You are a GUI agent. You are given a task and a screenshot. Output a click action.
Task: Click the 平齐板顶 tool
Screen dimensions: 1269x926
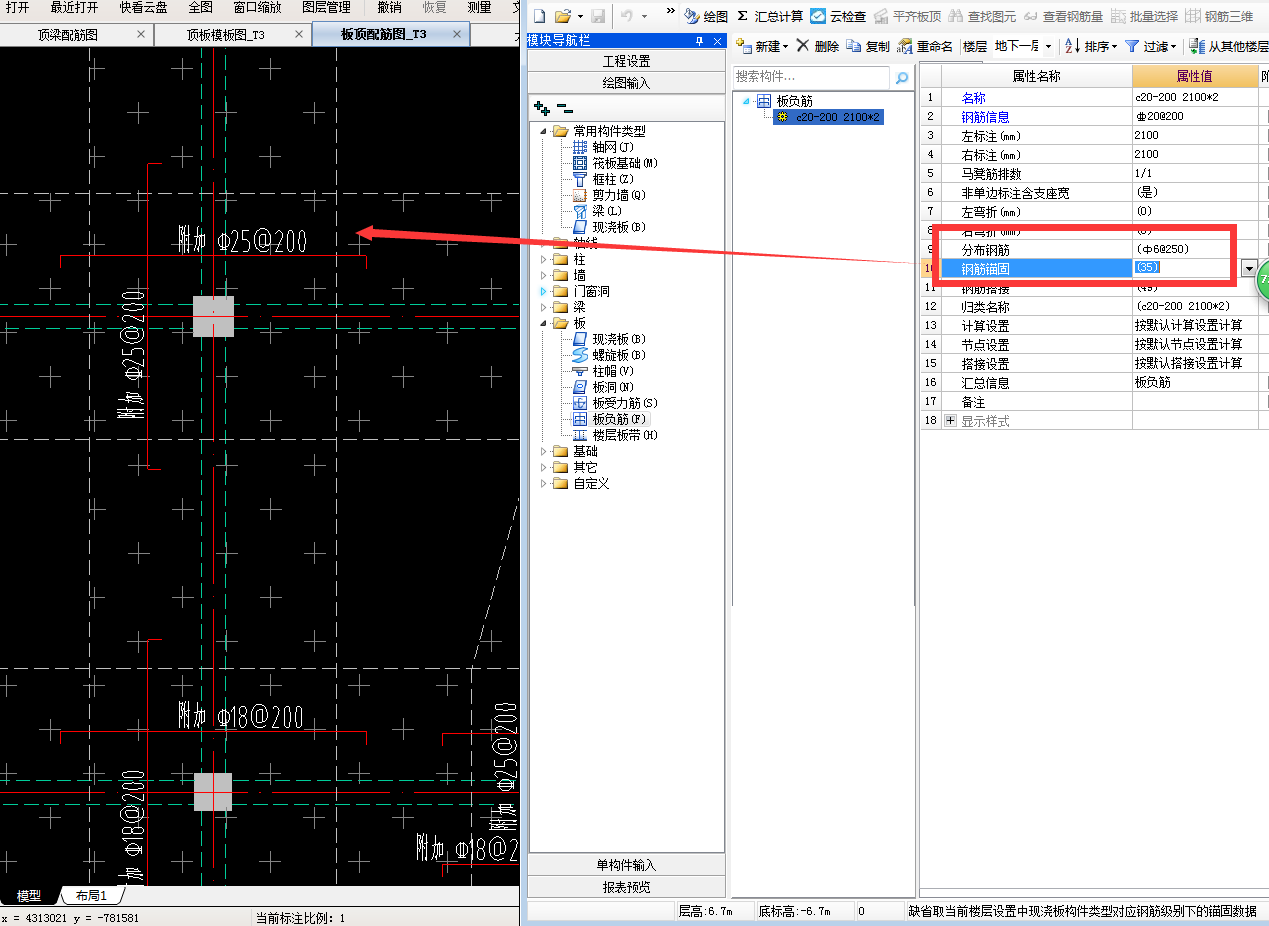(x=907, y=16)
